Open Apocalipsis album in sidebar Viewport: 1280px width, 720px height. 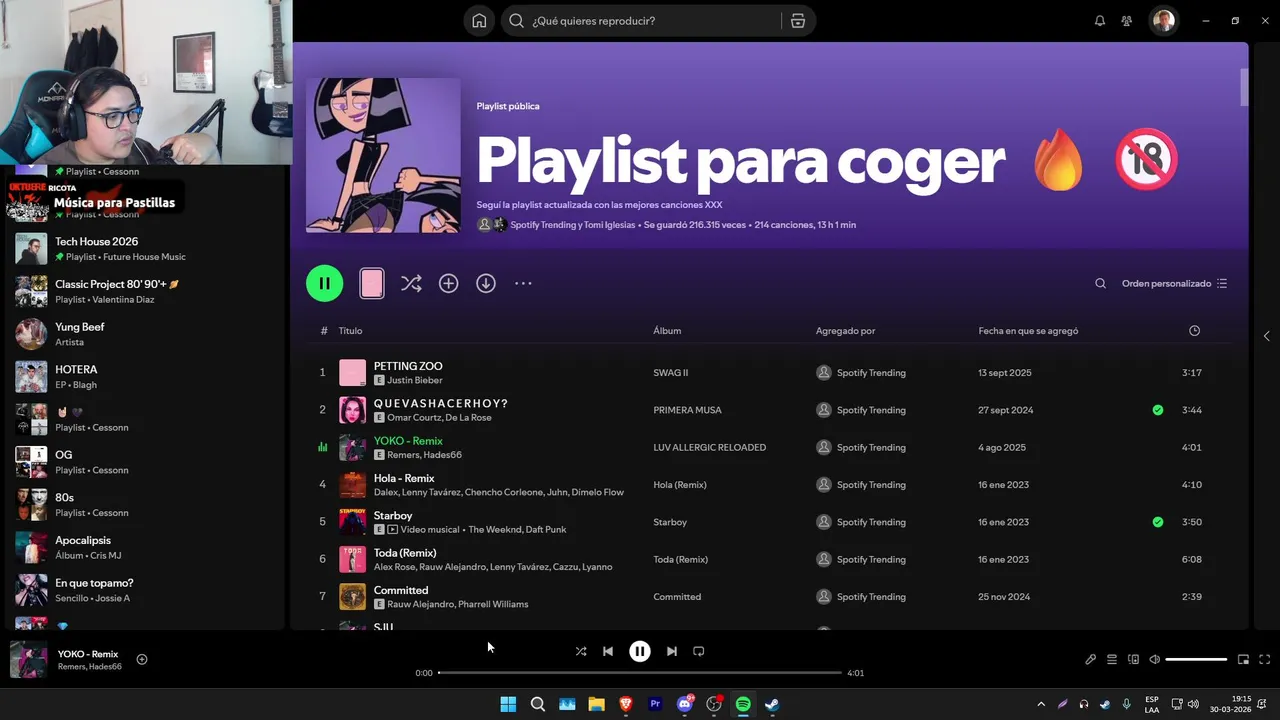click(145, 547)
